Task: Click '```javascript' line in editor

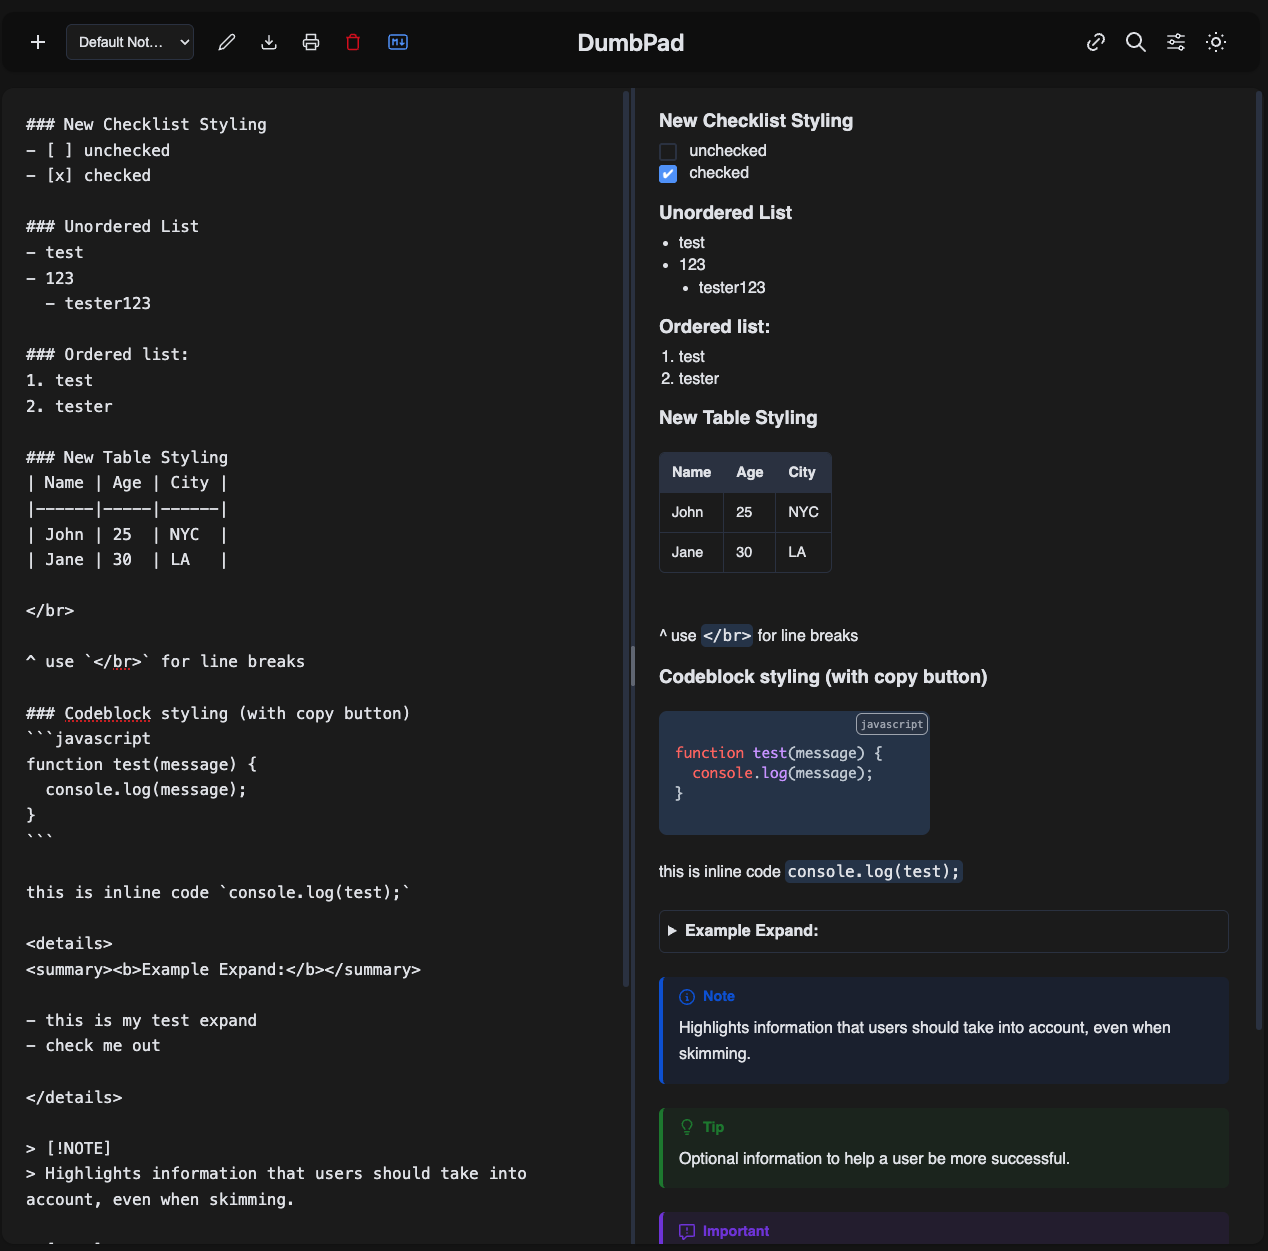Action: (89, 739)
